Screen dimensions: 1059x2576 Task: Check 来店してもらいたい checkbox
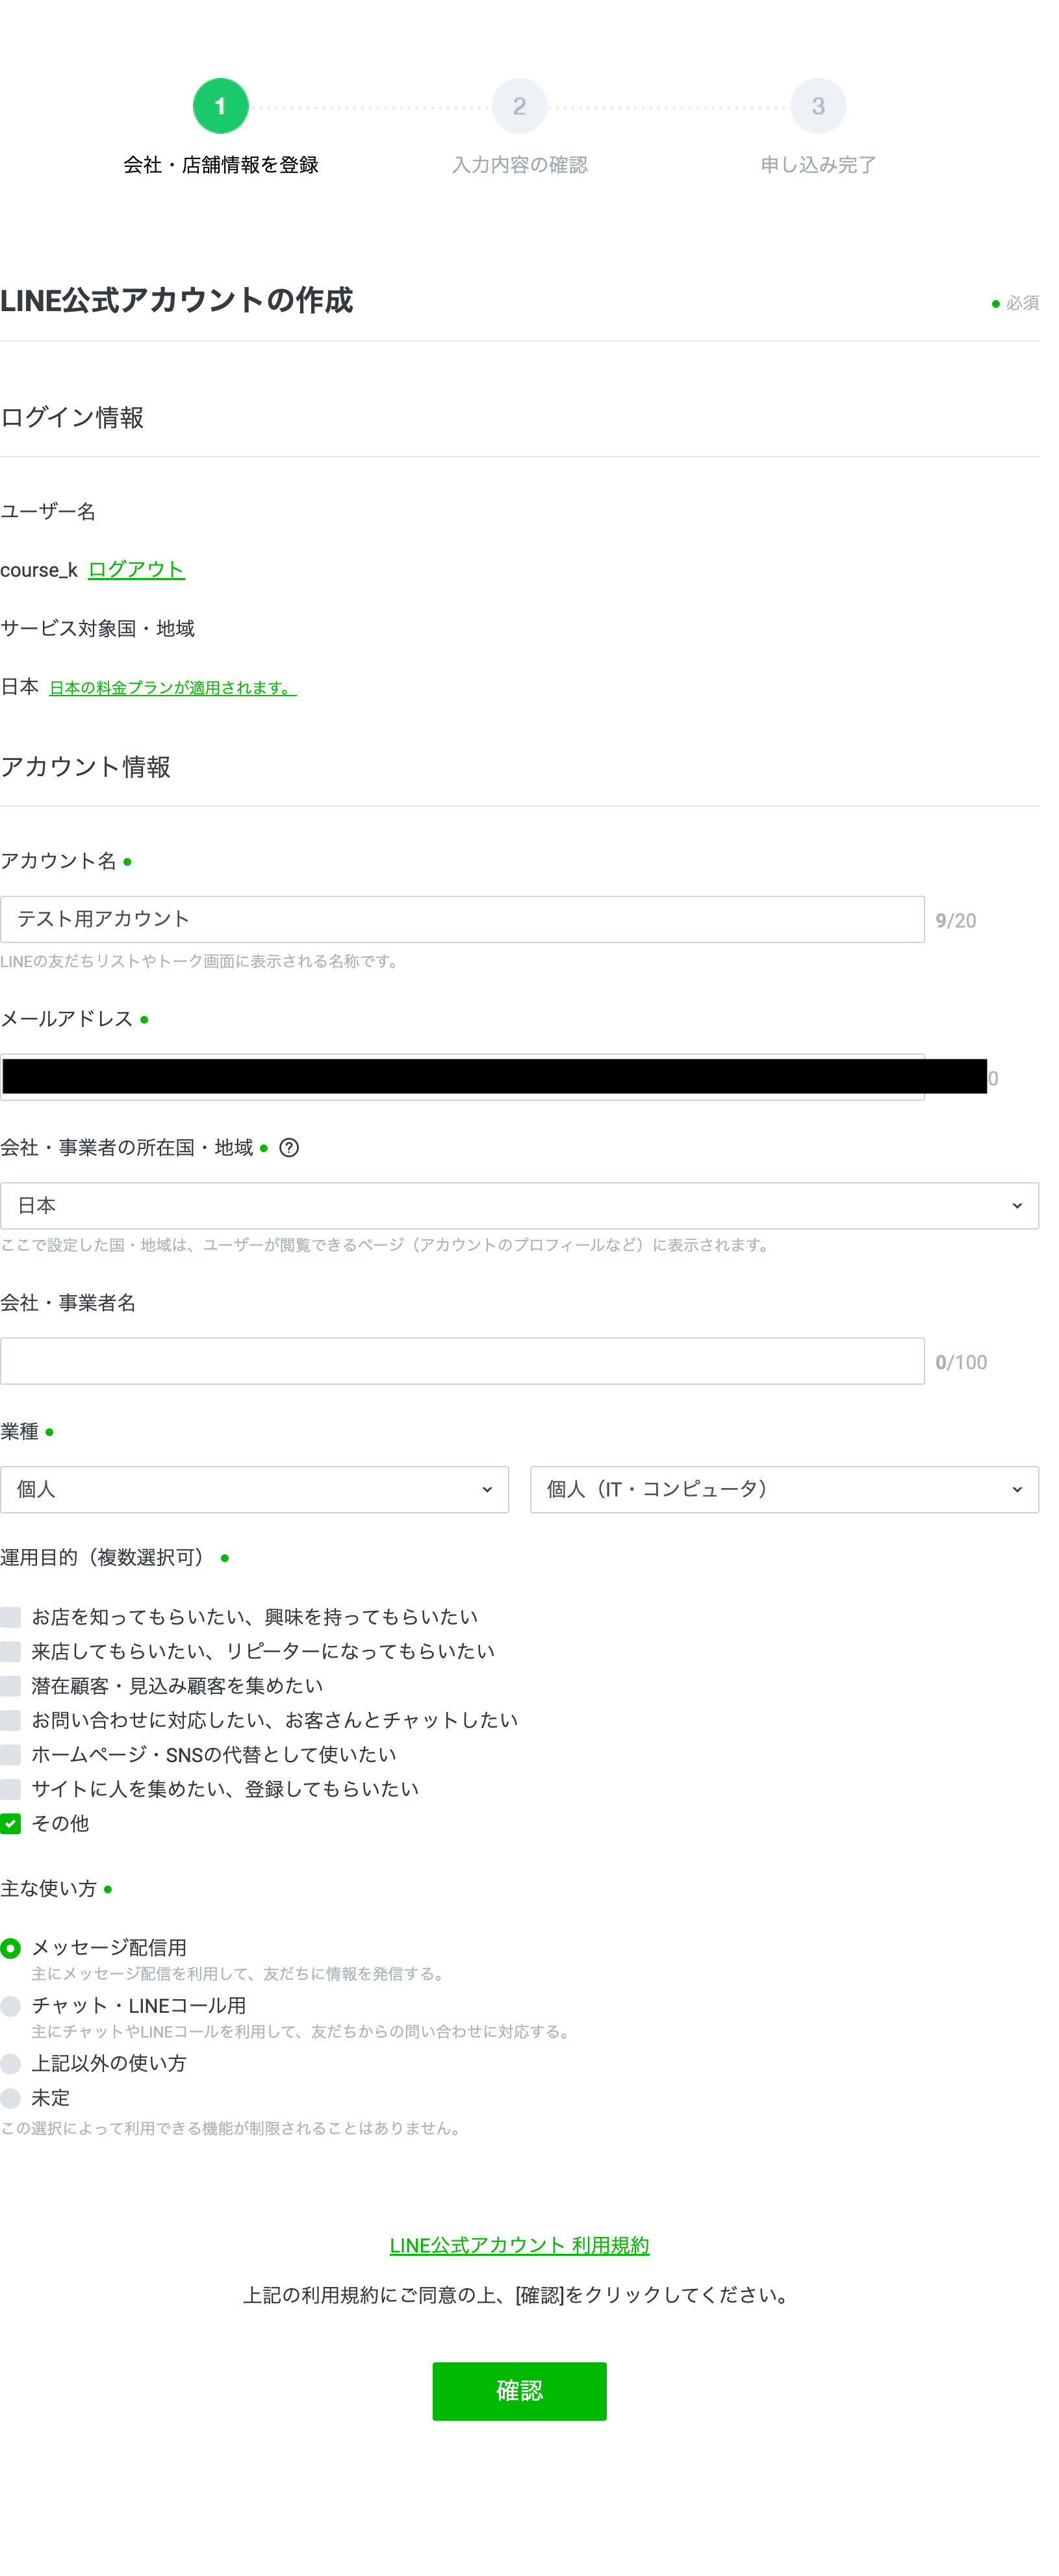11,1652
